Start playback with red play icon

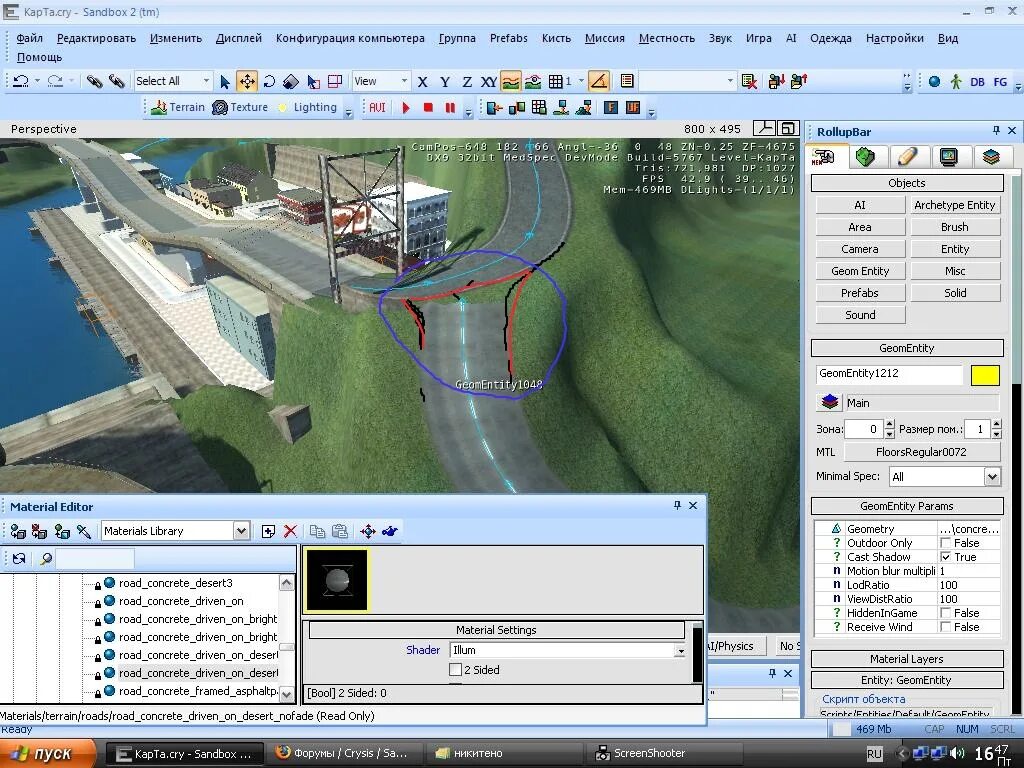[x=406, y=108]
